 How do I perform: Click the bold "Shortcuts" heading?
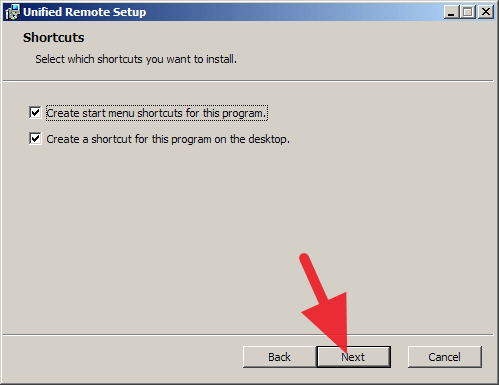point(53,37)
